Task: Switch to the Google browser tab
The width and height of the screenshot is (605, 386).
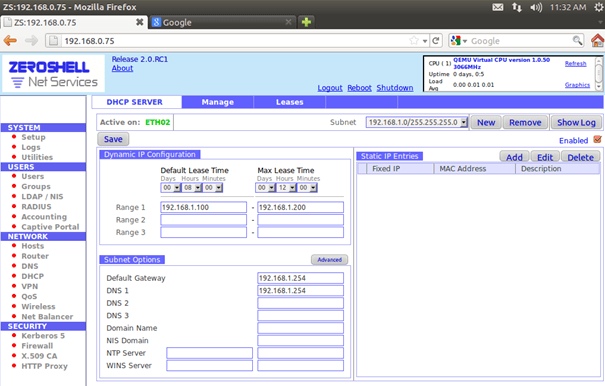Action: (222, 22)
